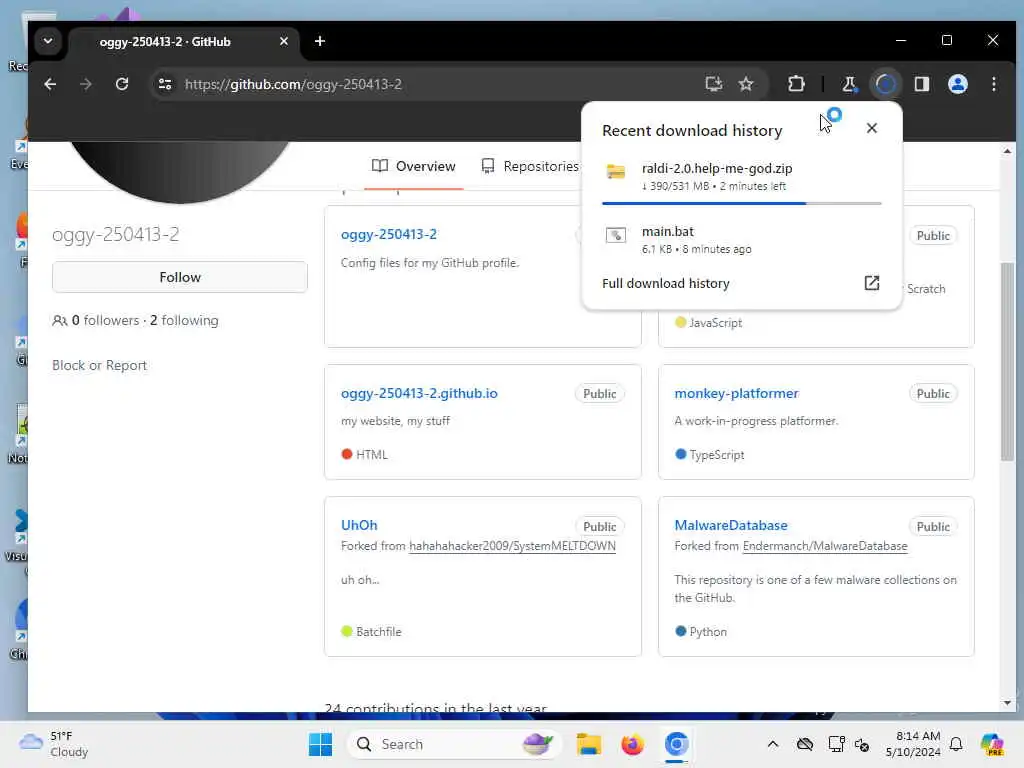Screen dimensions: 1024x768
Task: Open Chrome Labs flask icon
Action: click(849, 84)
